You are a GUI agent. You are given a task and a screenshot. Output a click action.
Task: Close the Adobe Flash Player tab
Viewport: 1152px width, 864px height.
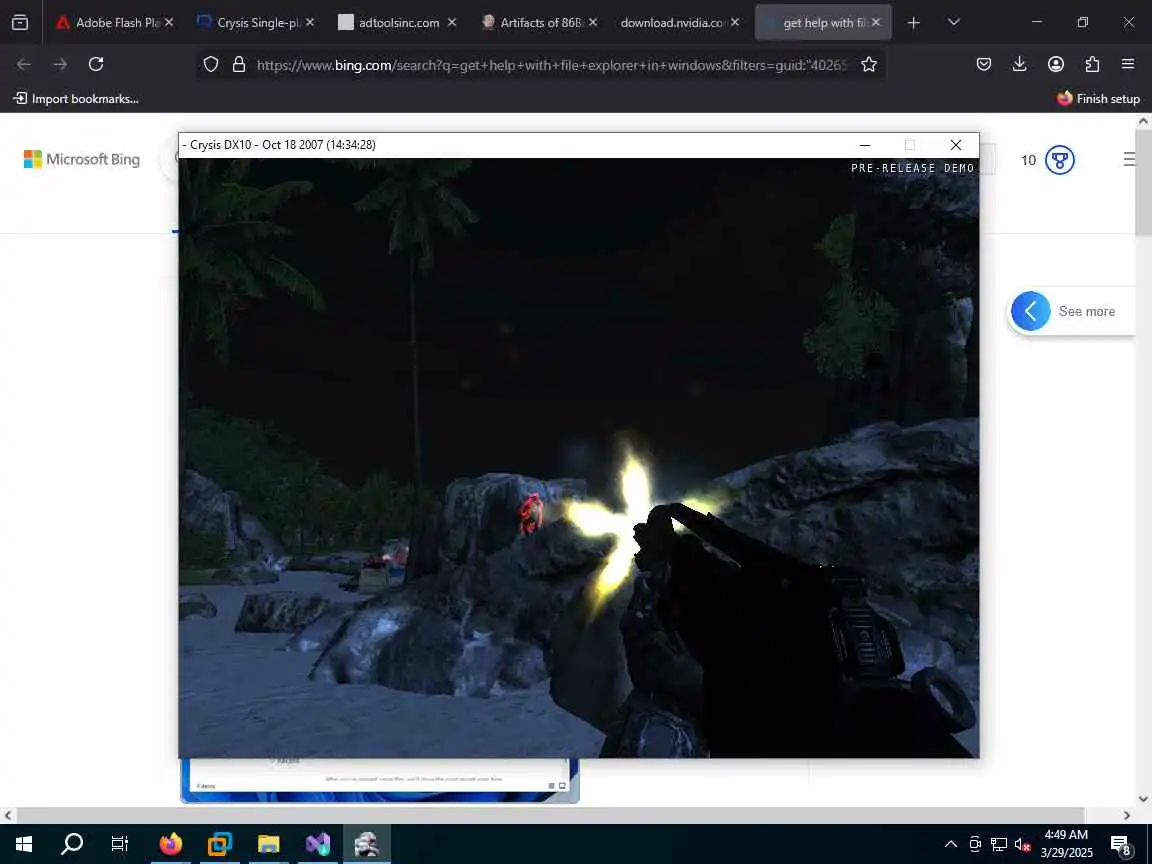(x=169, y=23)
